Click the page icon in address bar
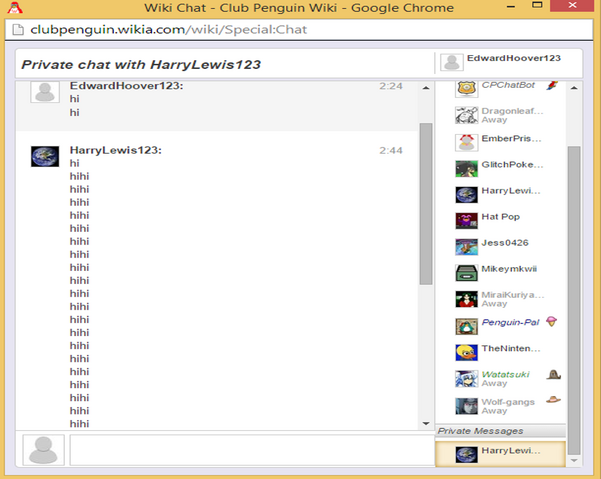This screenshot has width=601, height=479. 18,30
